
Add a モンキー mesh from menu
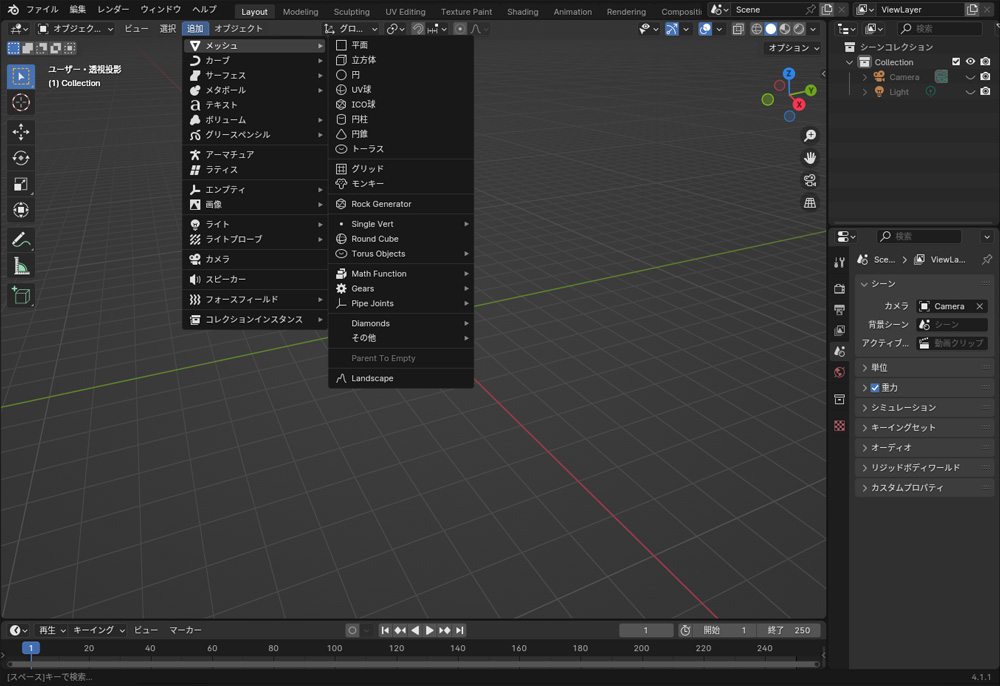(367, 184)
